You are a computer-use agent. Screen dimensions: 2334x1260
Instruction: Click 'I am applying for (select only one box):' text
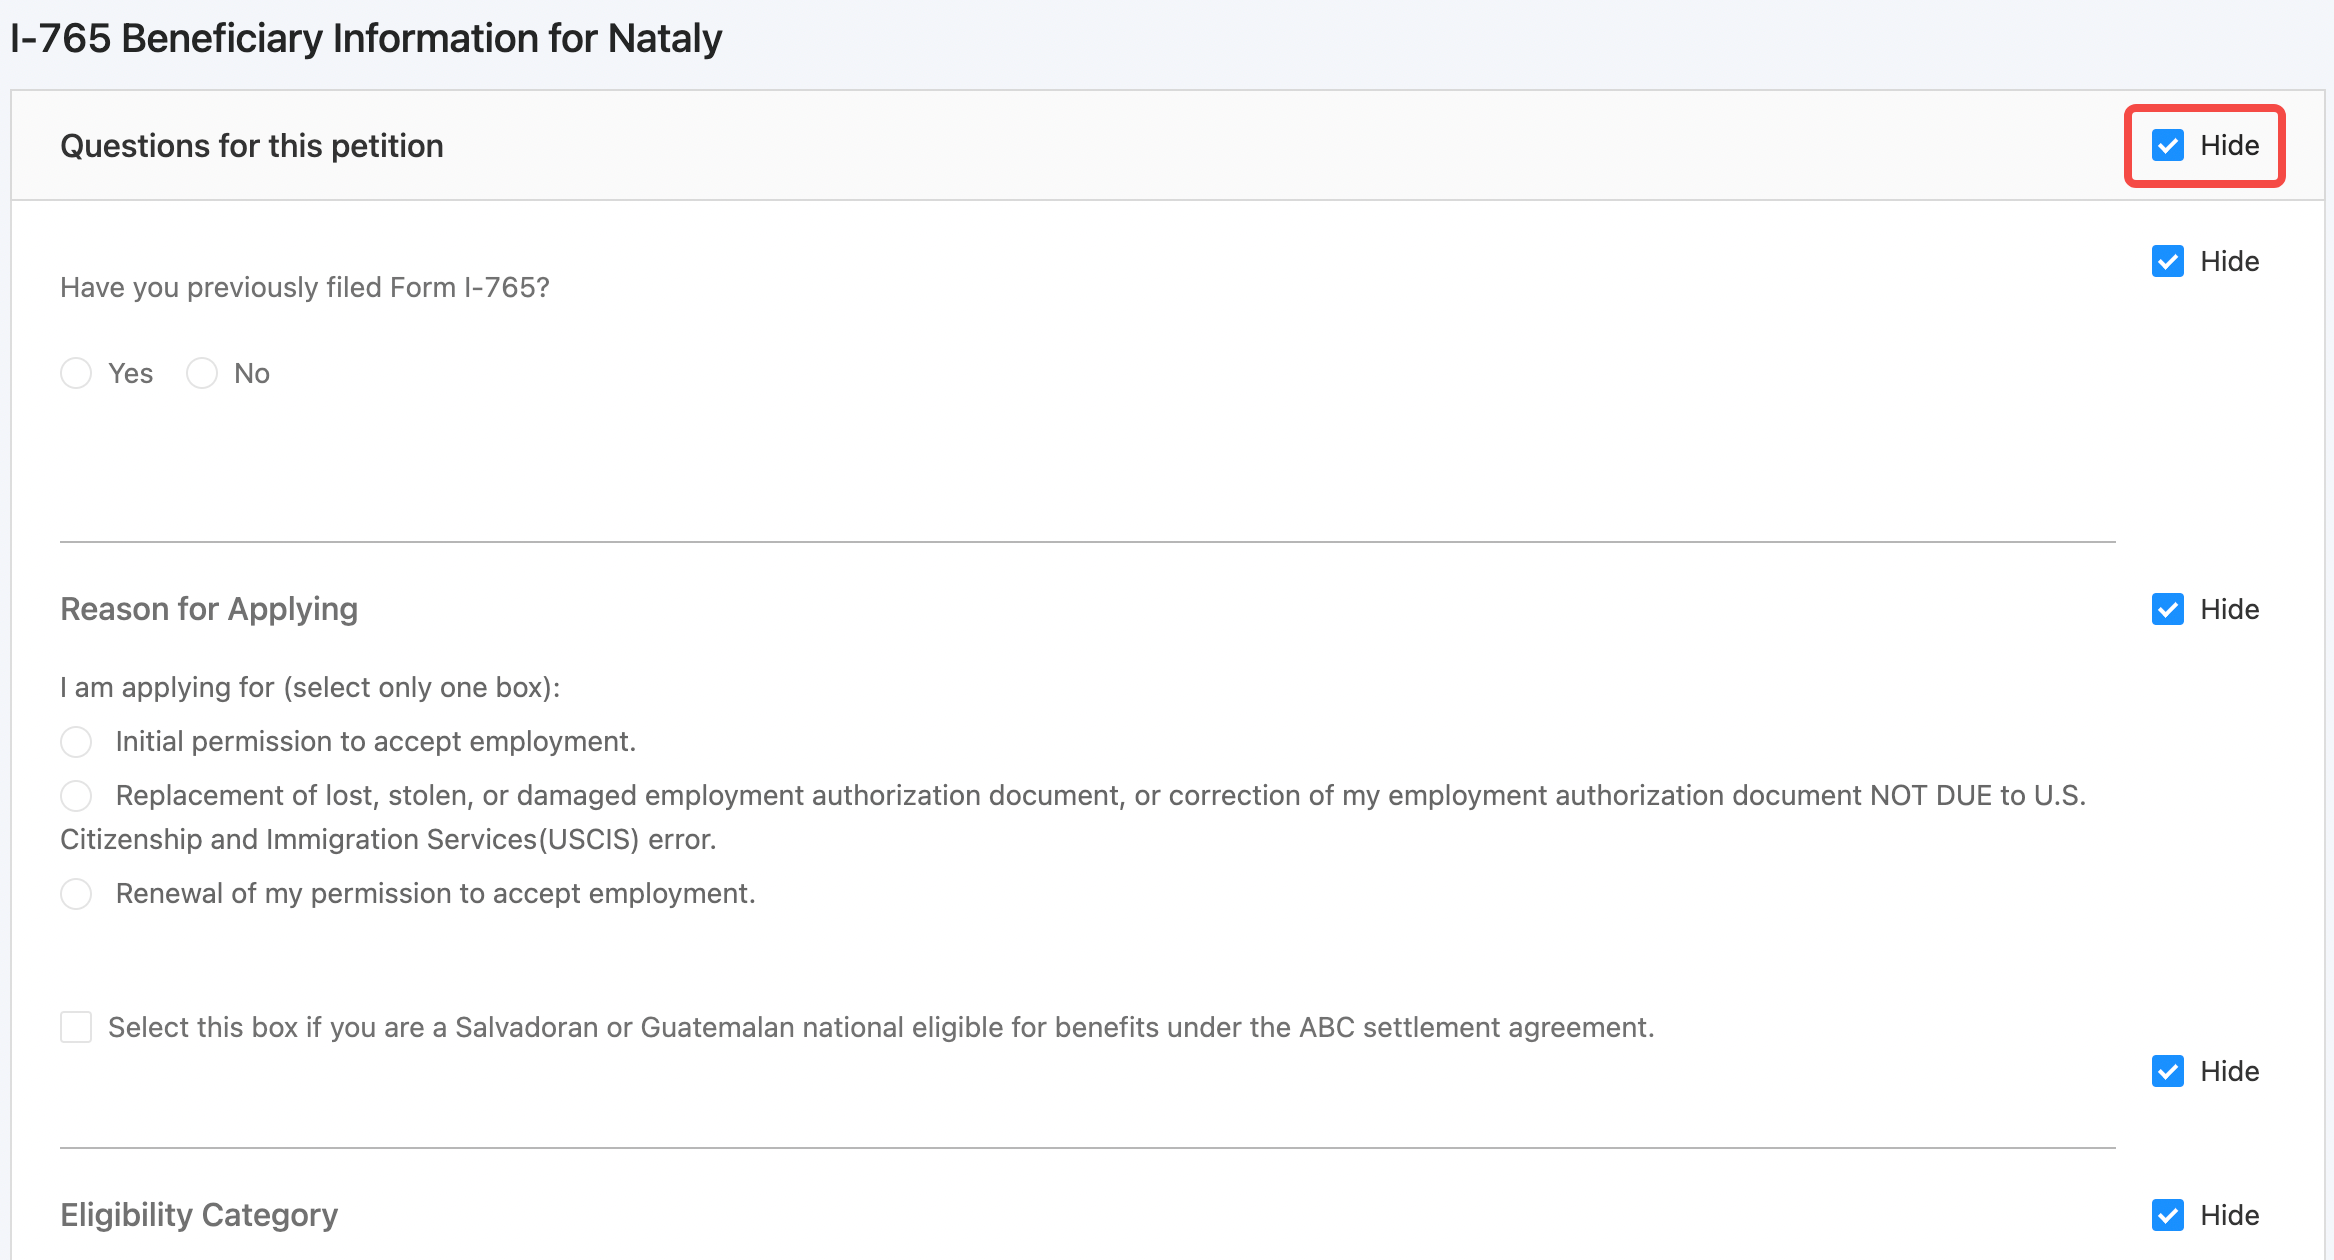[310, 688]
